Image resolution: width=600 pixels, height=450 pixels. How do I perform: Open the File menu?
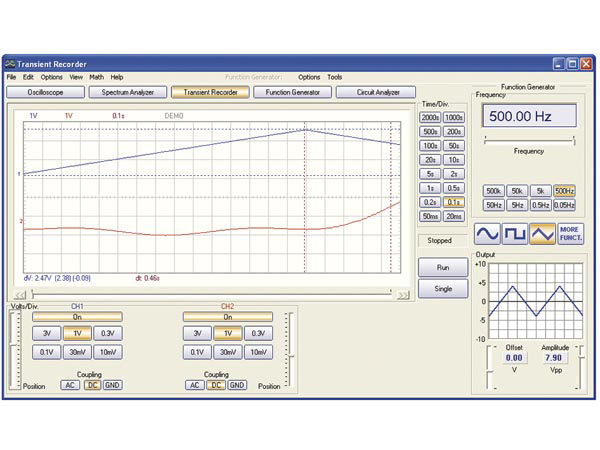[11, 77]
